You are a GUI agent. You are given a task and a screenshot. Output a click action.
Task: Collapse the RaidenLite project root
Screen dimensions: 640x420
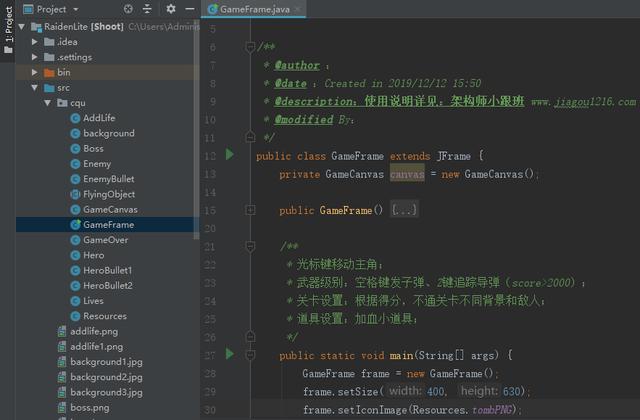22,27
